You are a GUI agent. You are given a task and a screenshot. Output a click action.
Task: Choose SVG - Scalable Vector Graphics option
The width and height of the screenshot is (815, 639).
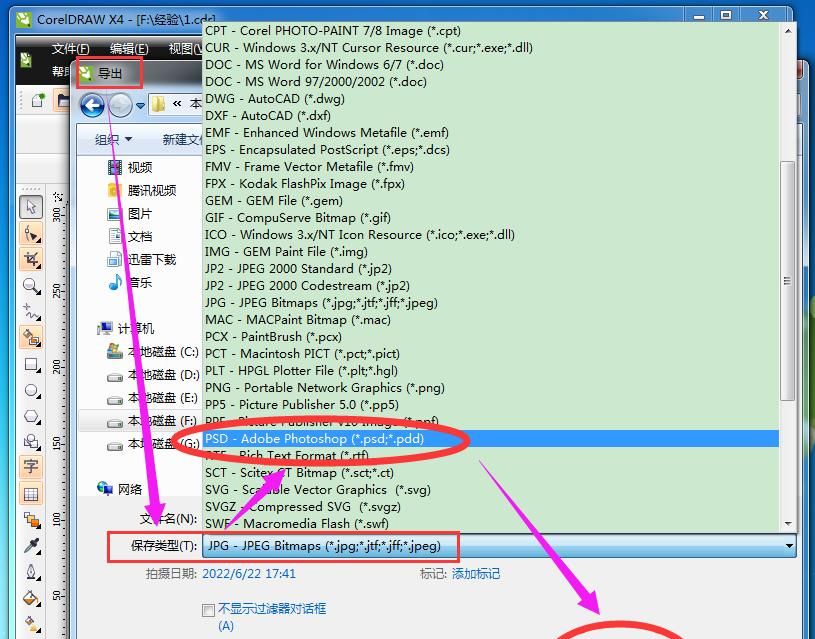click(x=491, y=490)
